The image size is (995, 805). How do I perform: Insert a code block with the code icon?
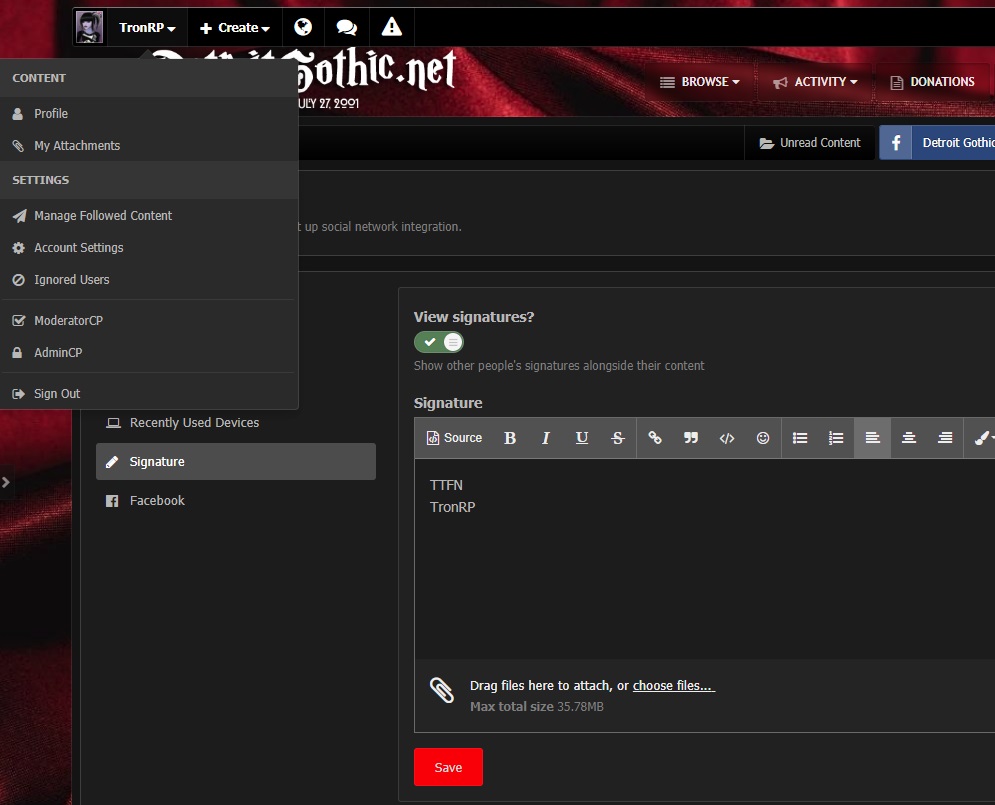727,438
